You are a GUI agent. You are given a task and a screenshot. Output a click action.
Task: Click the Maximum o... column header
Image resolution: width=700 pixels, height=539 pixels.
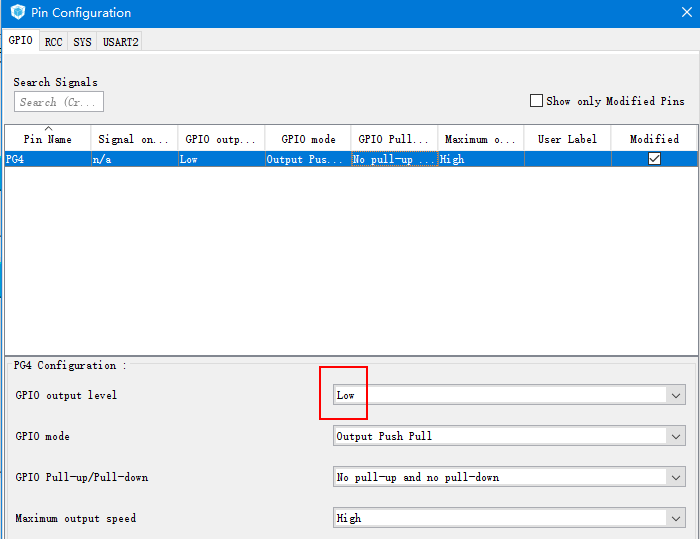(x=481, y=139)
